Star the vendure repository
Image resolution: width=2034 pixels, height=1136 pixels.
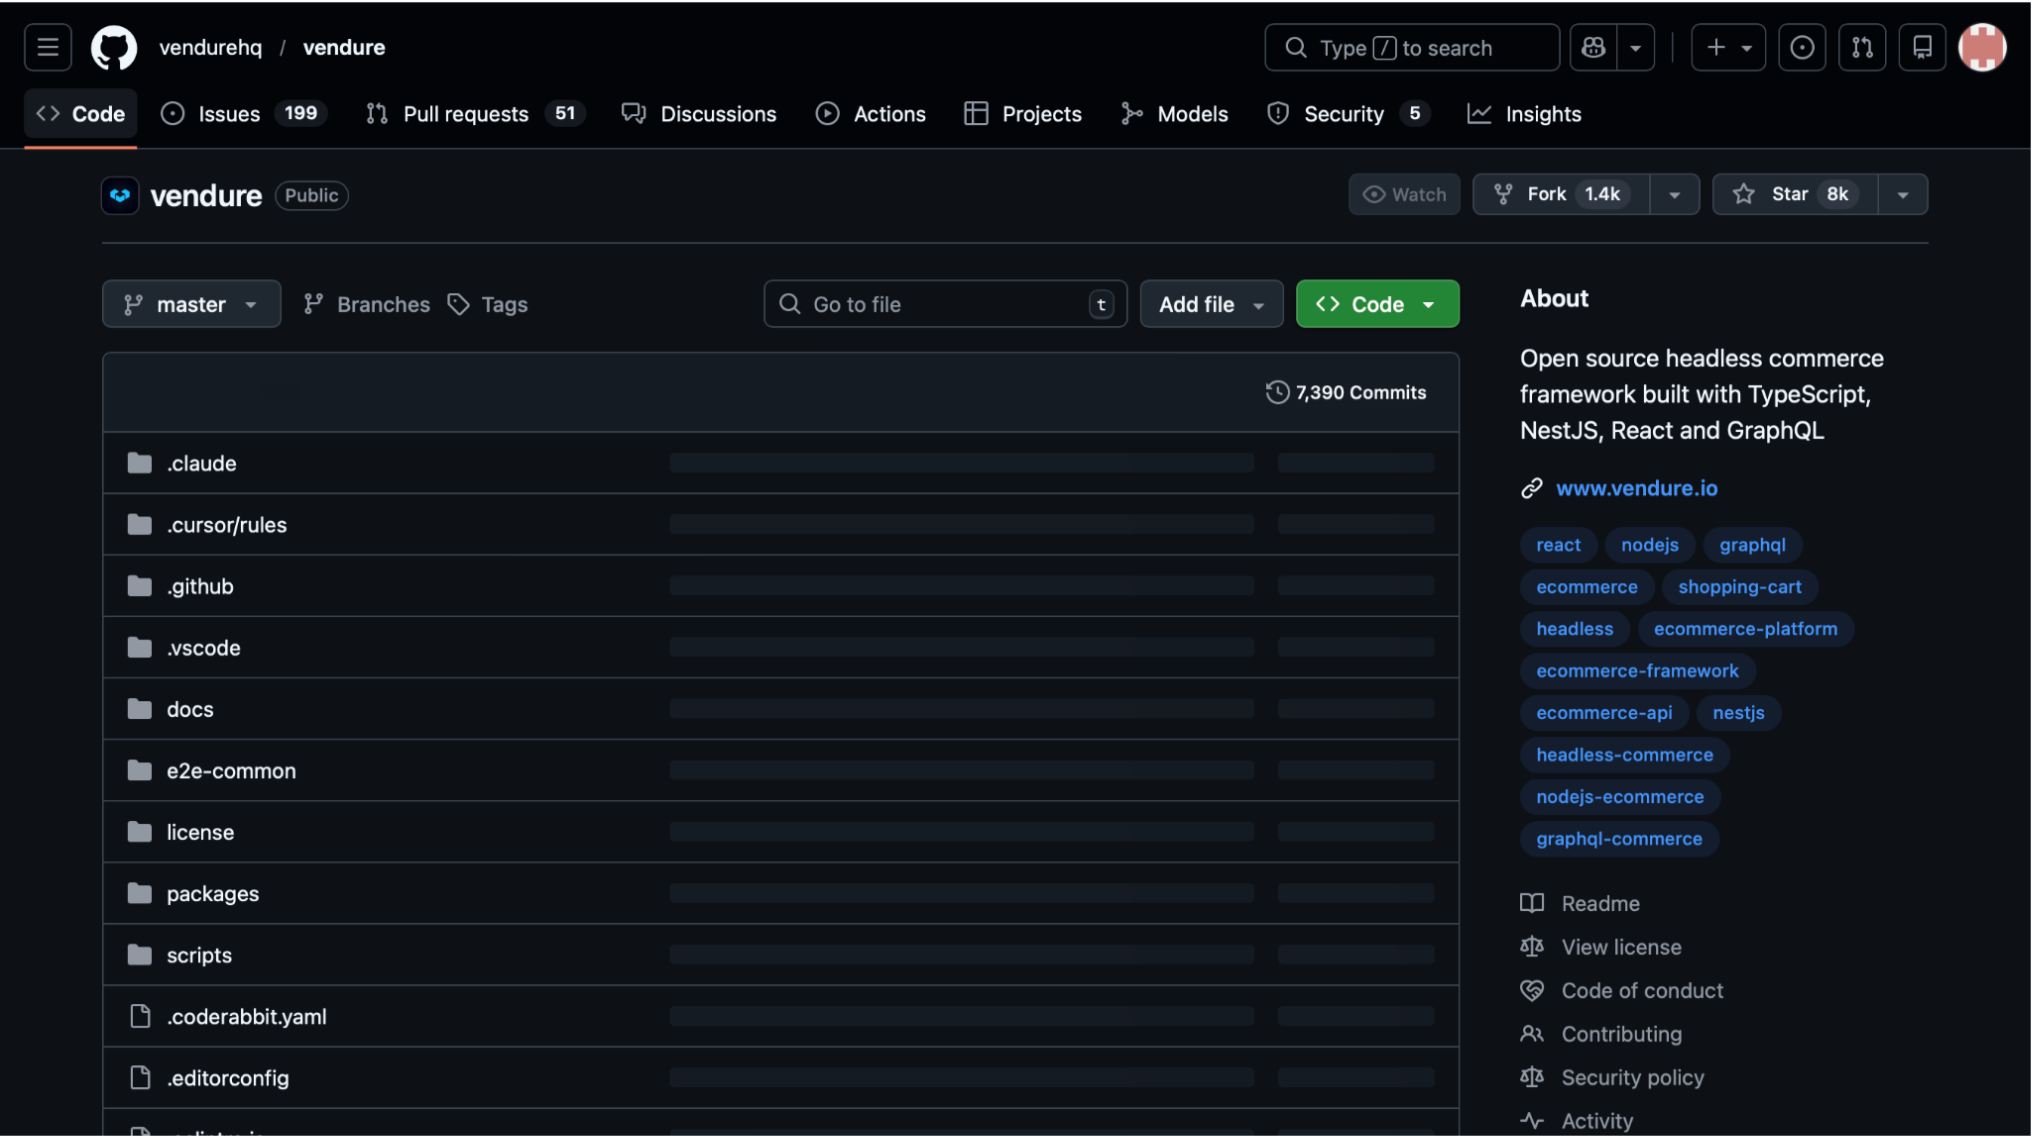1791,194
